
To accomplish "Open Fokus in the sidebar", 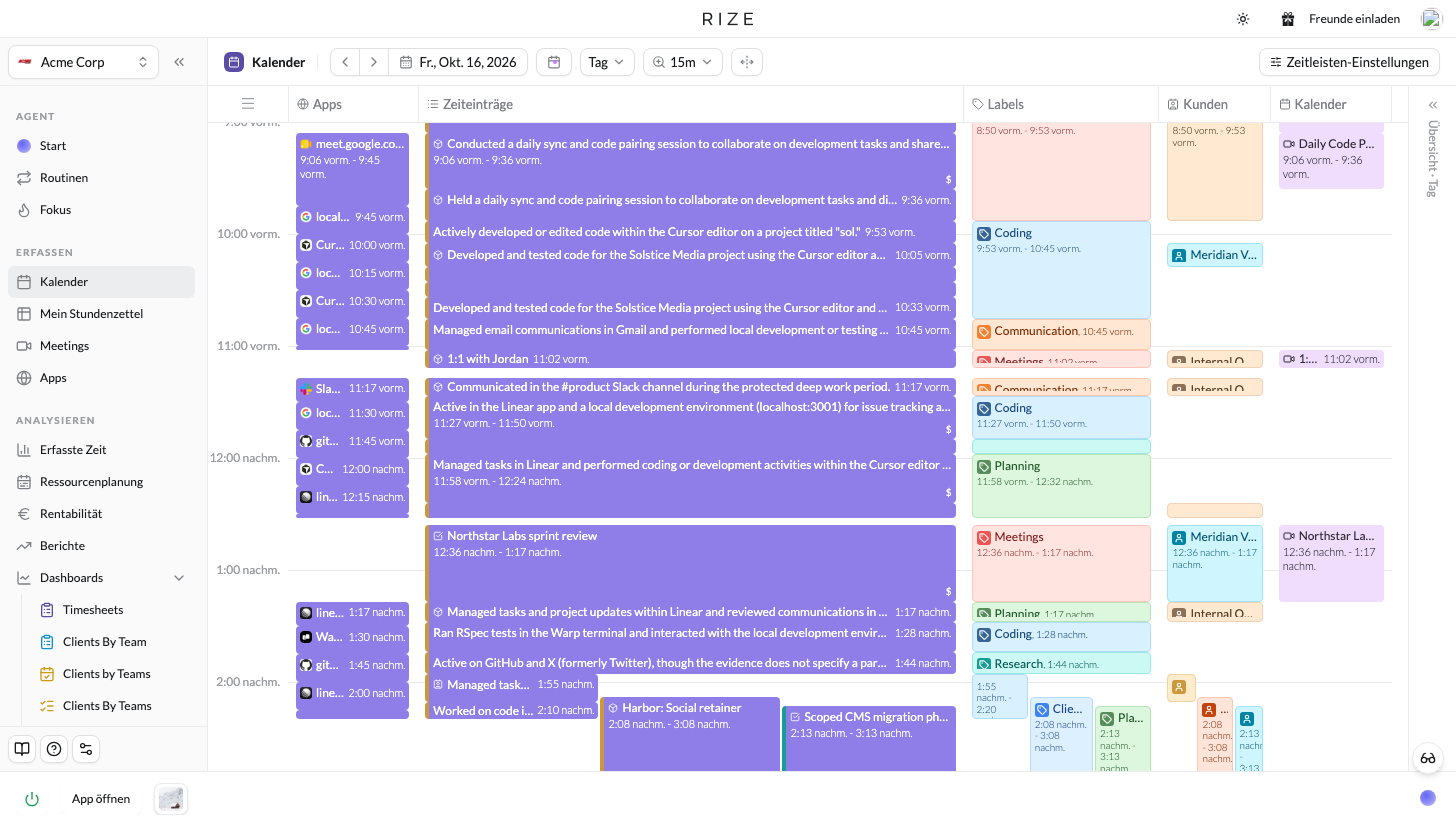I will pyautogui.click(x=101, y=210).
